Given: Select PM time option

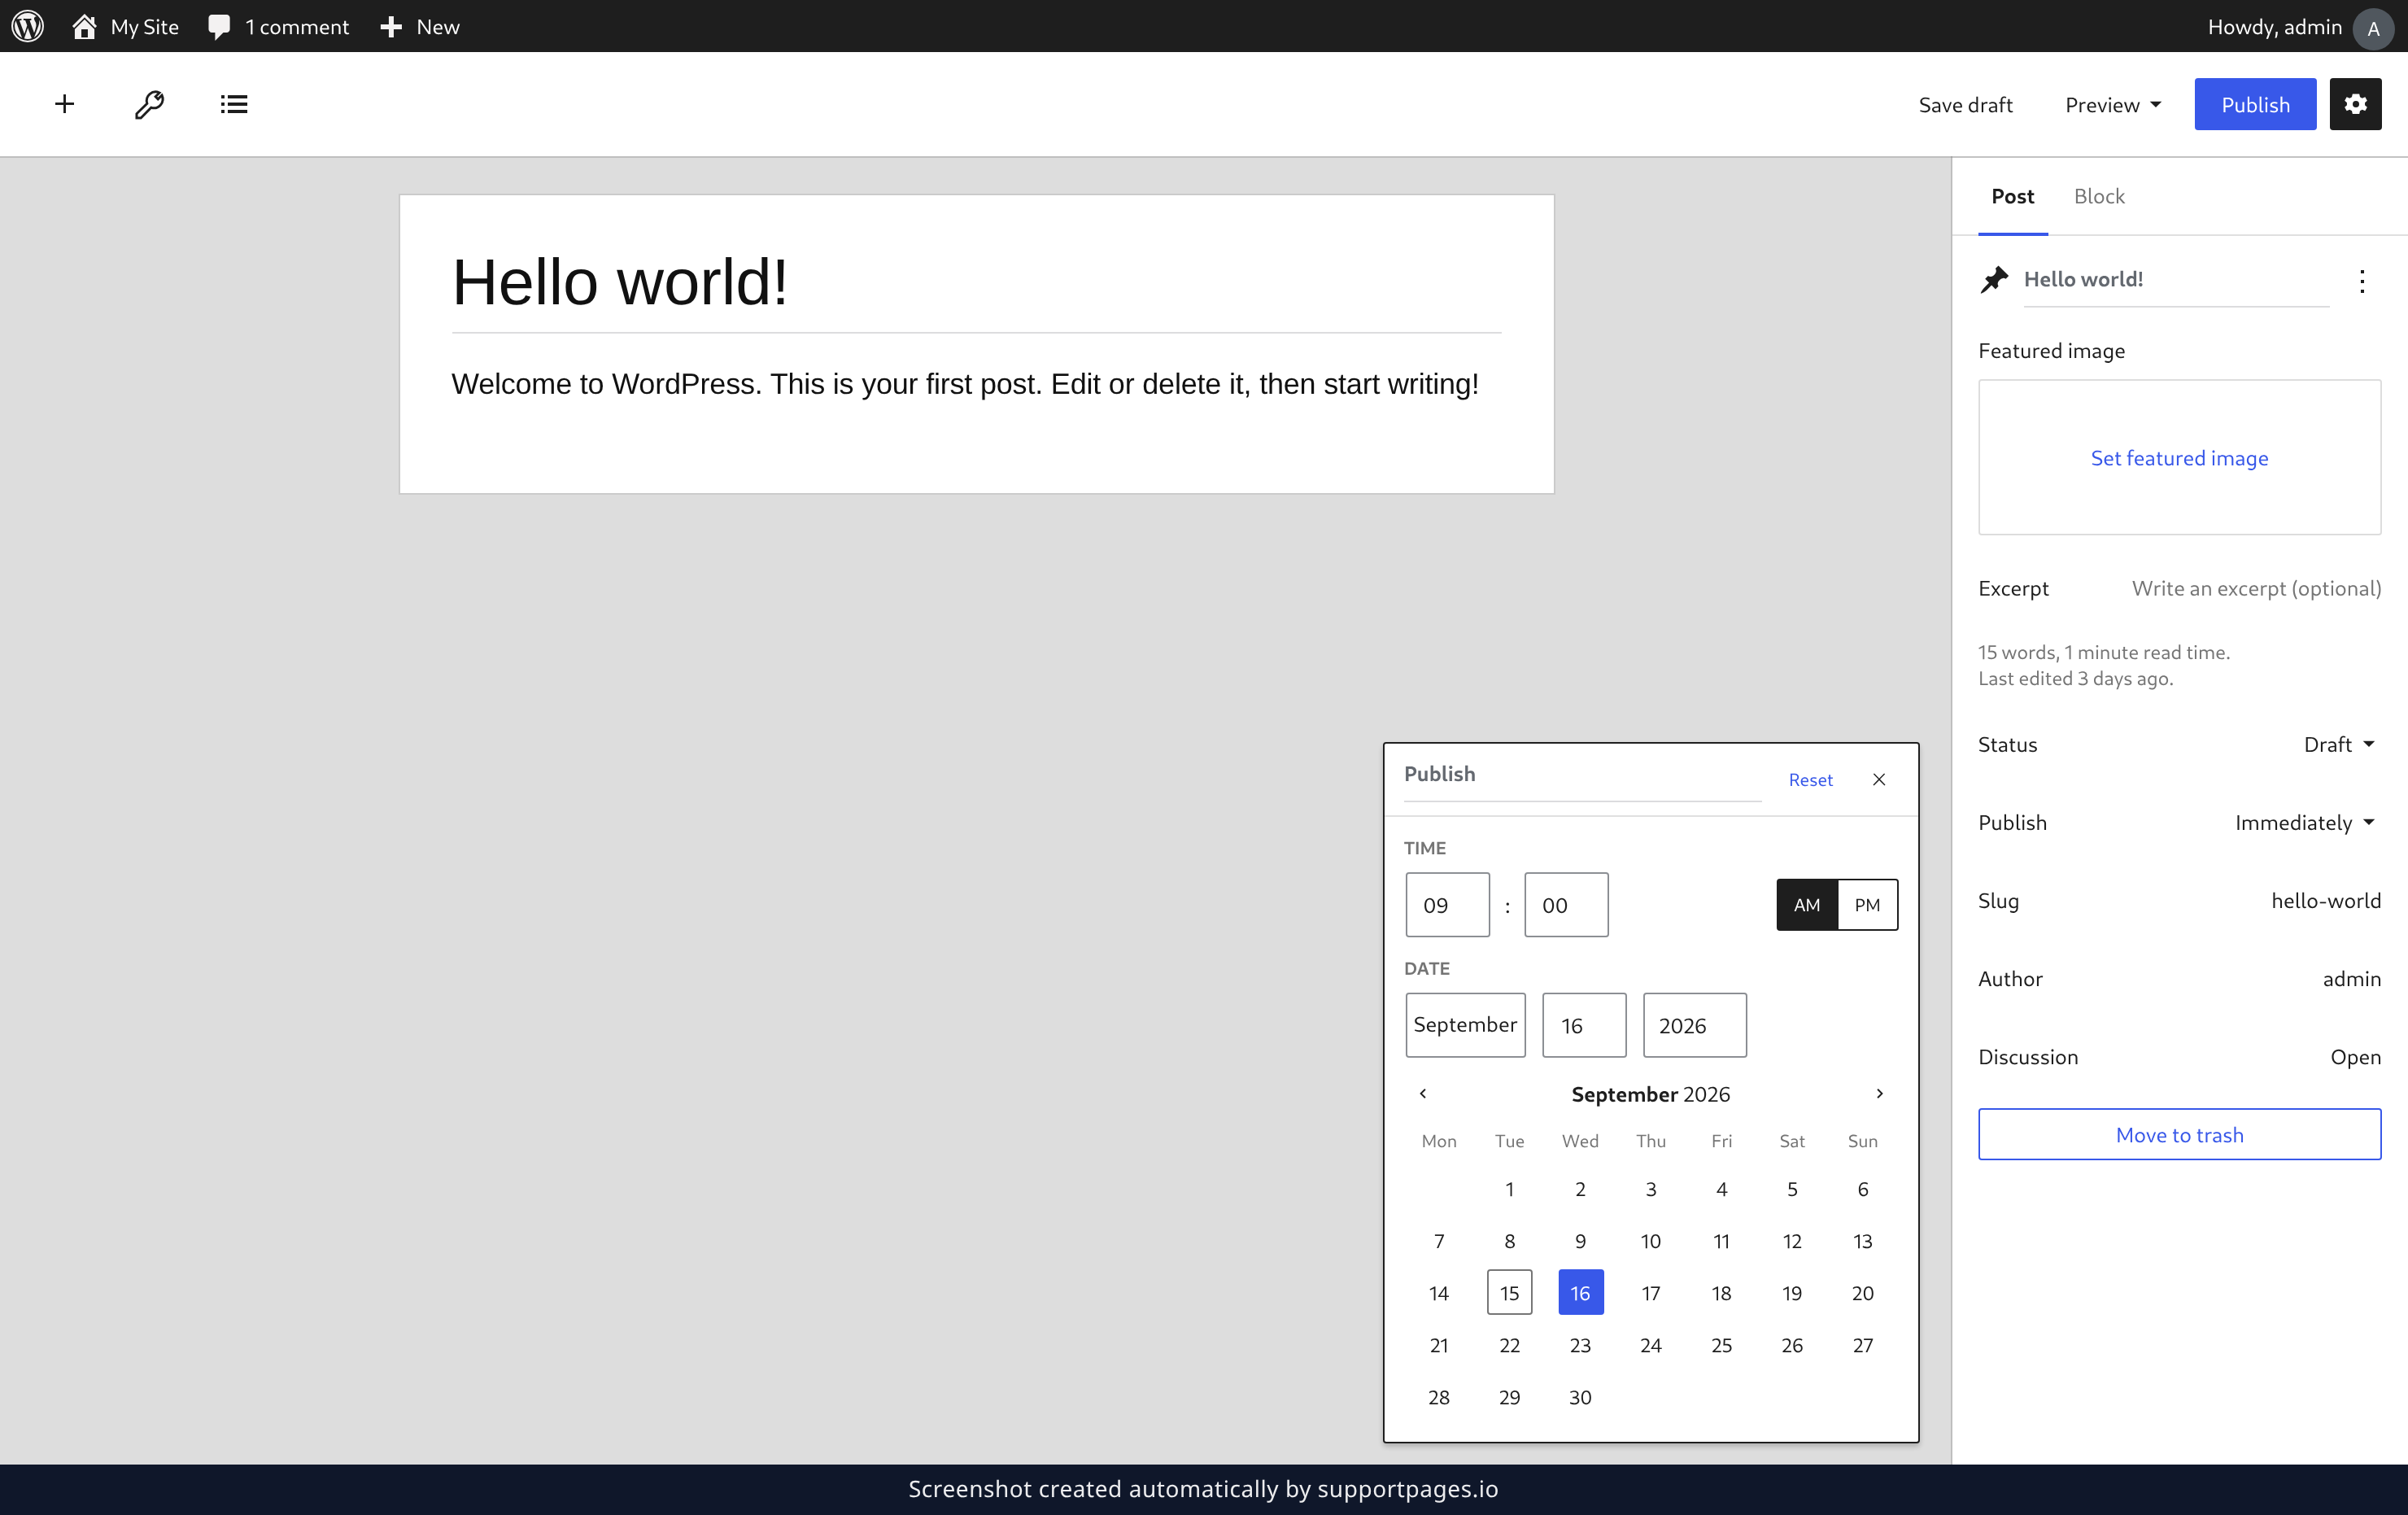Looking at the screenshot, I should point(1867,904).
